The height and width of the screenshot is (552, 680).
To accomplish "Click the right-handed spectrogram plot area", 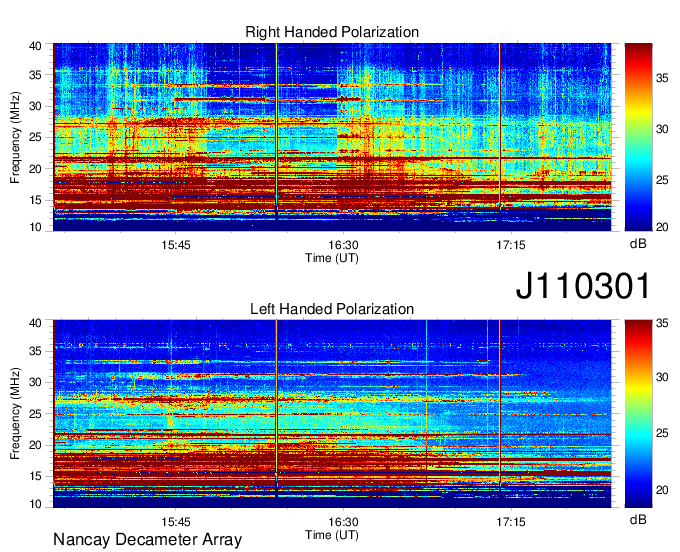I will pyautogui.click(x=332, y=137).
